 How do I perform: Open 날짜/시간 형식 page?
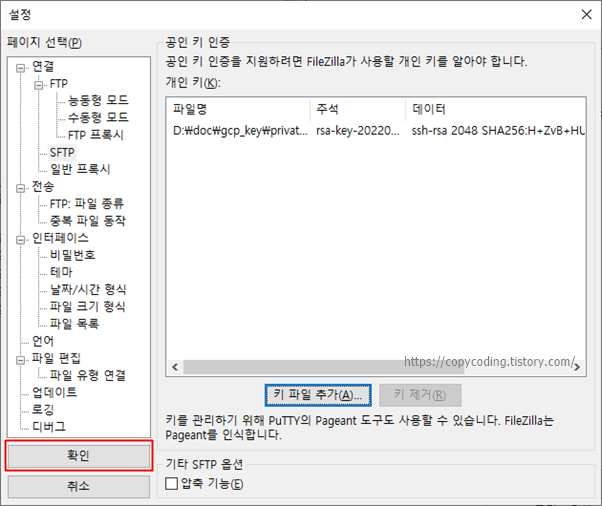[x=88, y=289]
